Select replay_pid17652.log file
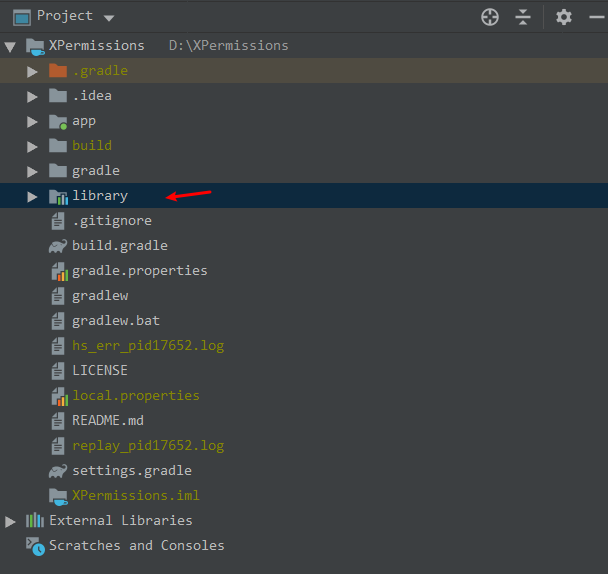Viewport: 608px width, 574px height. click(148, 446)
